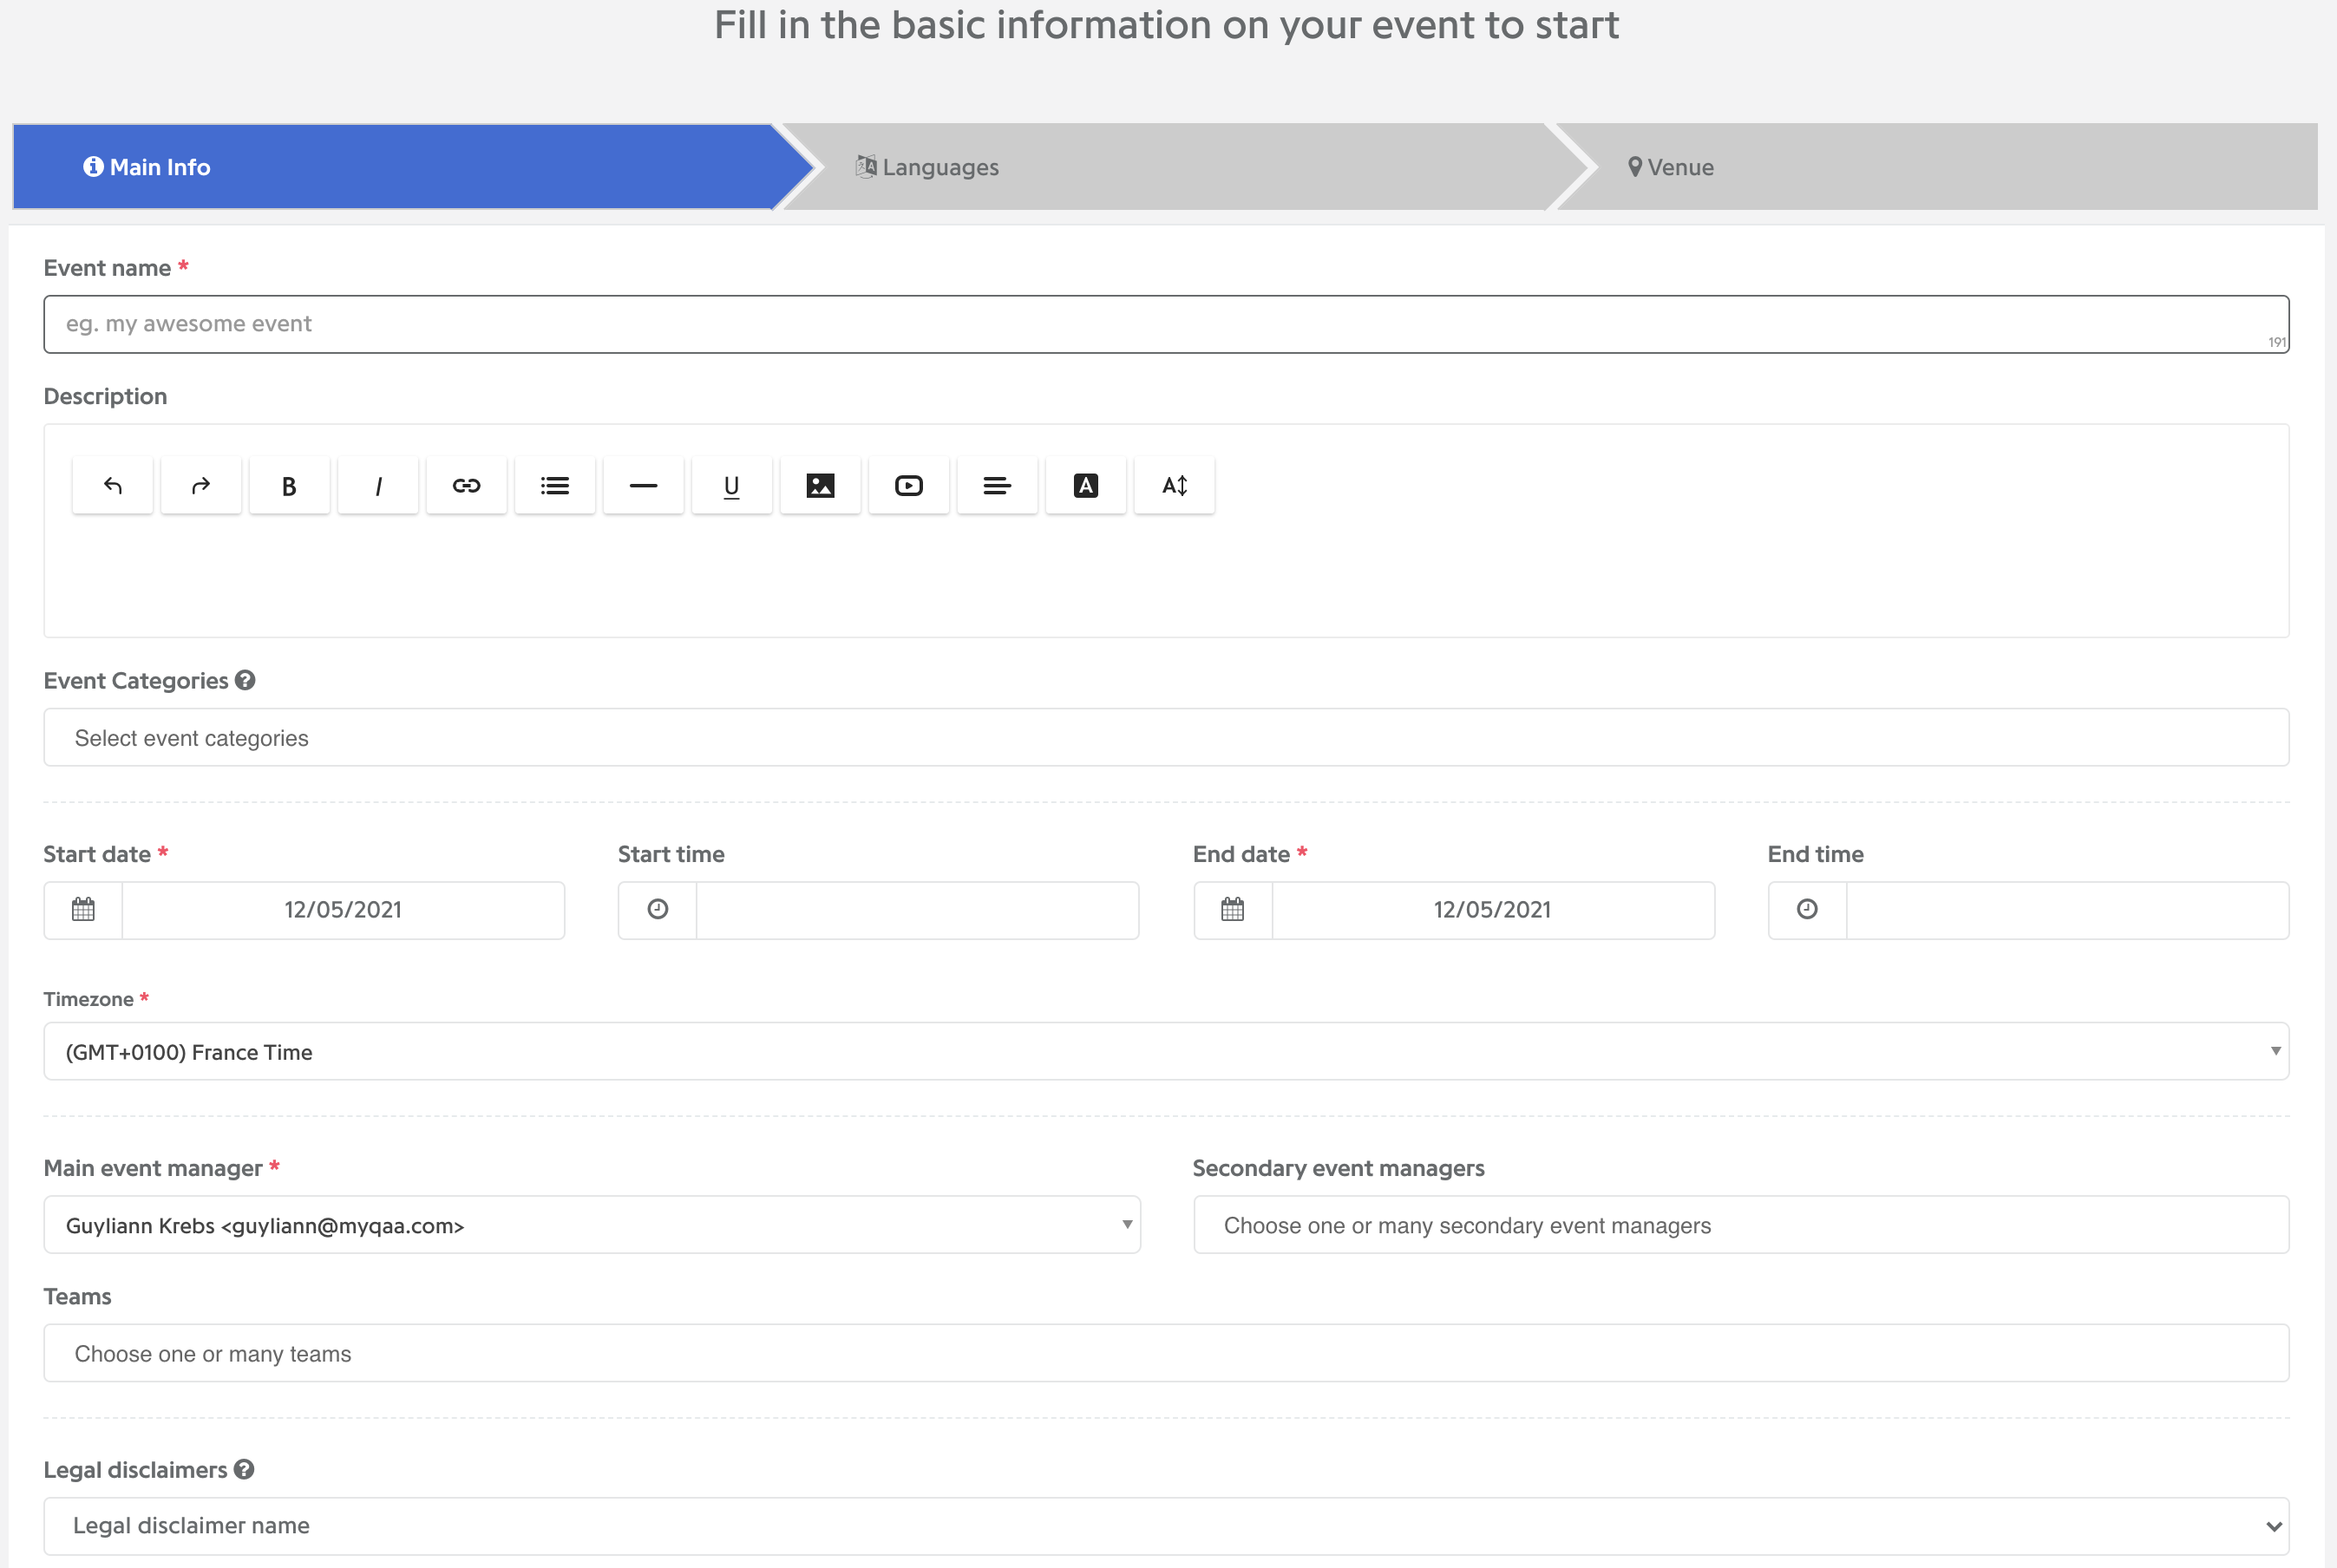Click the Event Categories help icon
The image size is (2337, 1568).
pos(245,681)
